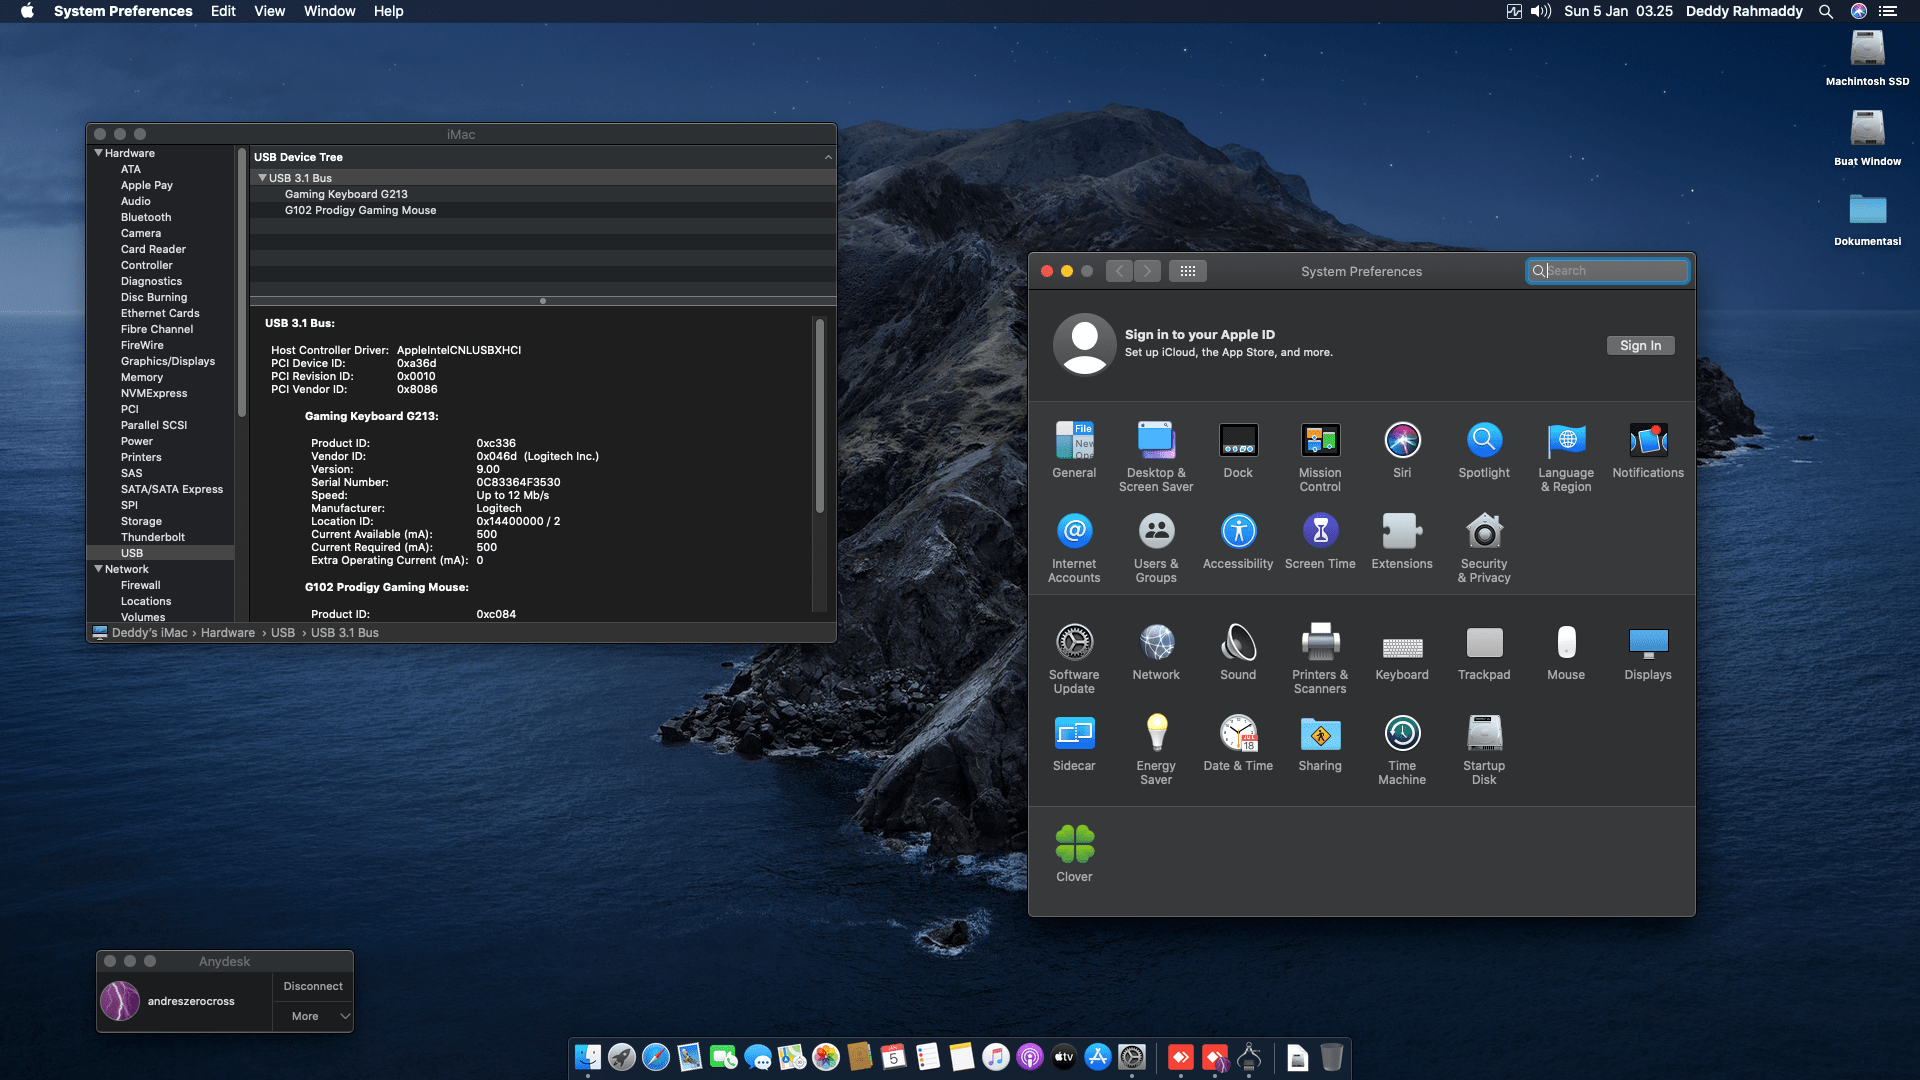Click Disconnect in the Anydesk window
1920x1080 pixels.
point(313,986)
